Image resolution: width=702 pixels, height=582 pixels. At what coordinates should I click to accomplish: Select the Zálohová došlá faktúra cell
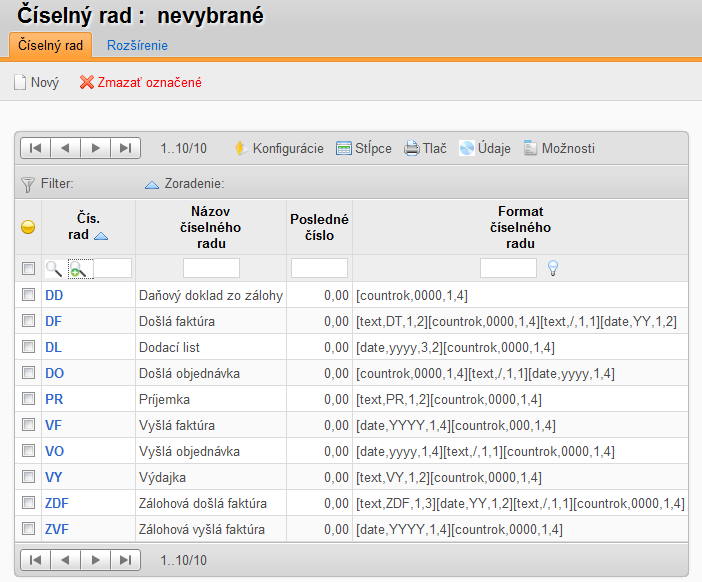211,503
